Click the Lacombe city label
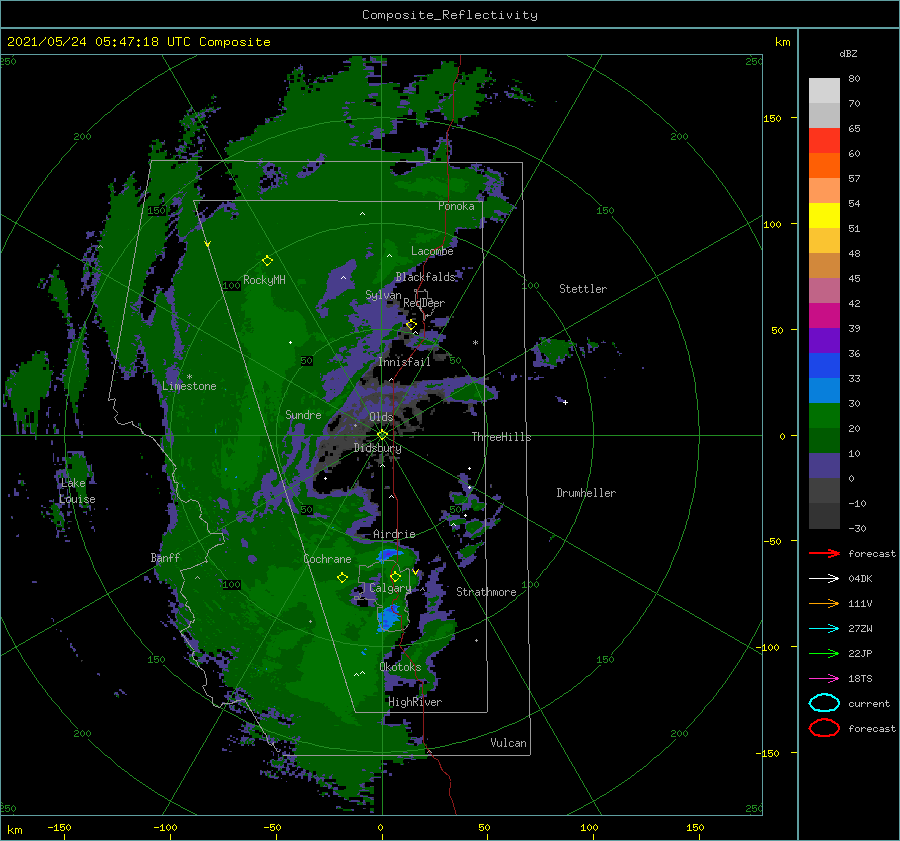Viewport: 900px width, 841px height. pyautogui.click(x=432, y=251)
